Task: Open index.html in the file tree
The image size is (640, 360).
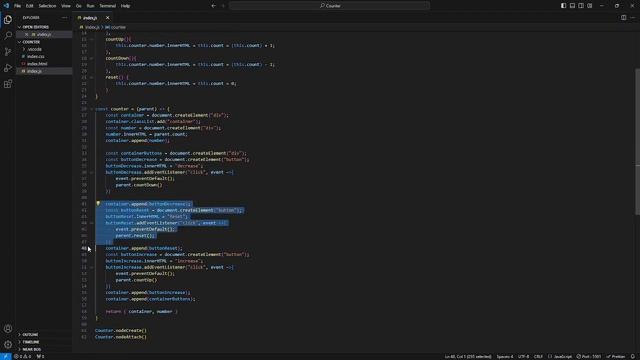Action: click(x=37, y=64)
